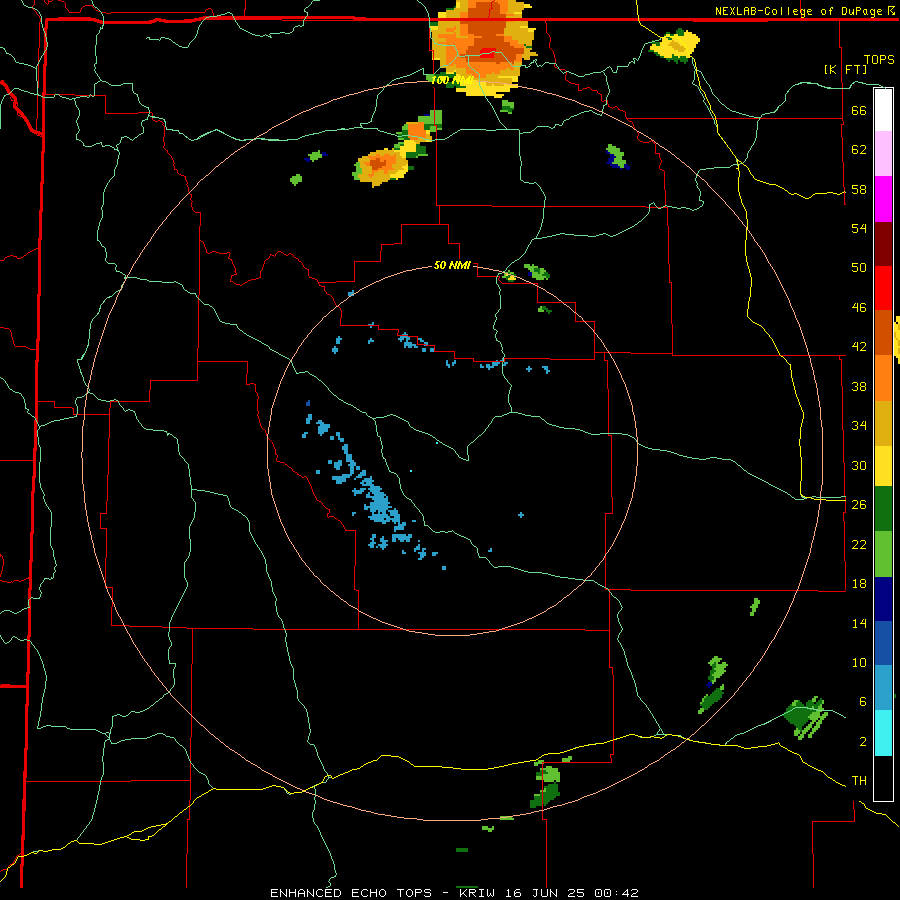Click the legend value 46
The image size is (900, 900).
pyautogui.click(x=859, y=308)
